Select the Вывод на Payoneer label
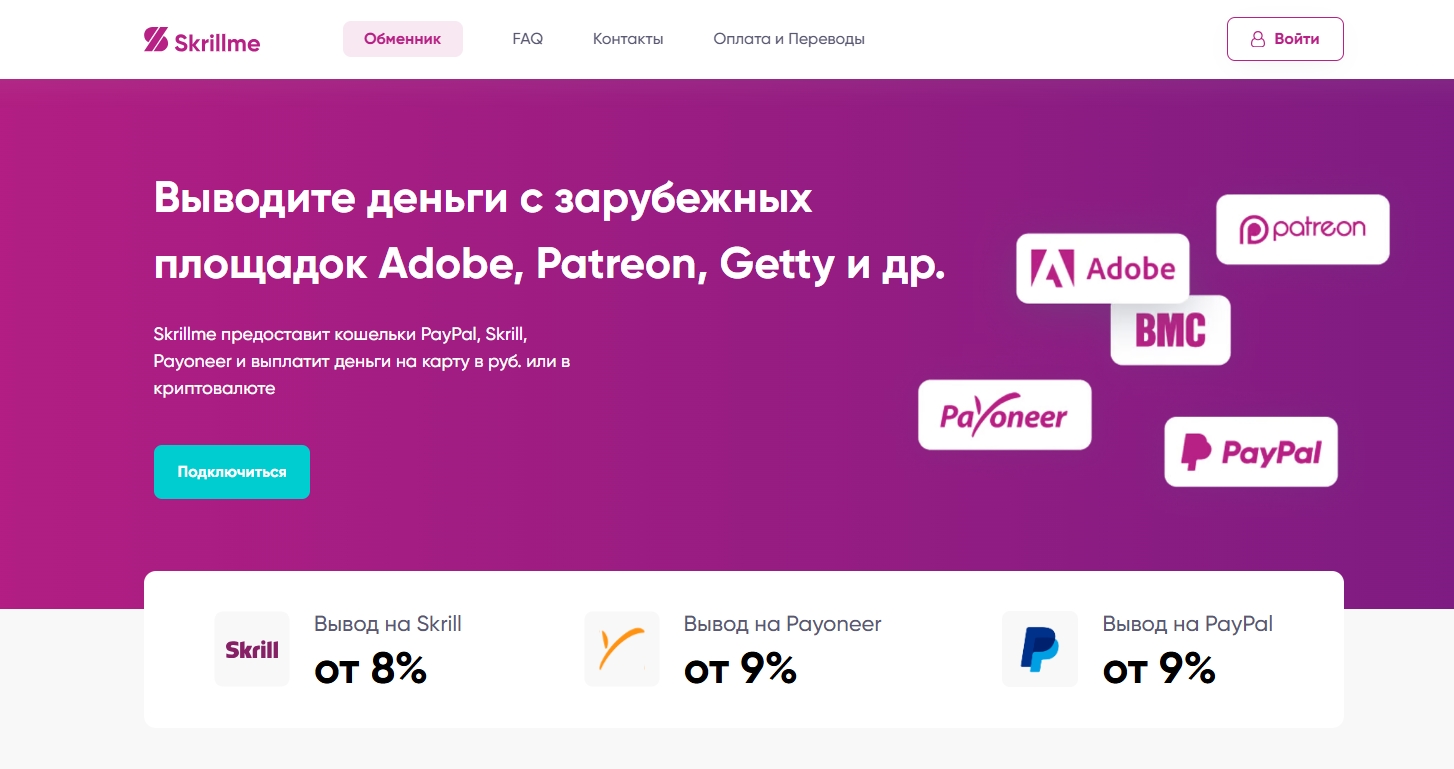Screen dimensions: 1454x769 (x=782, y=624)
